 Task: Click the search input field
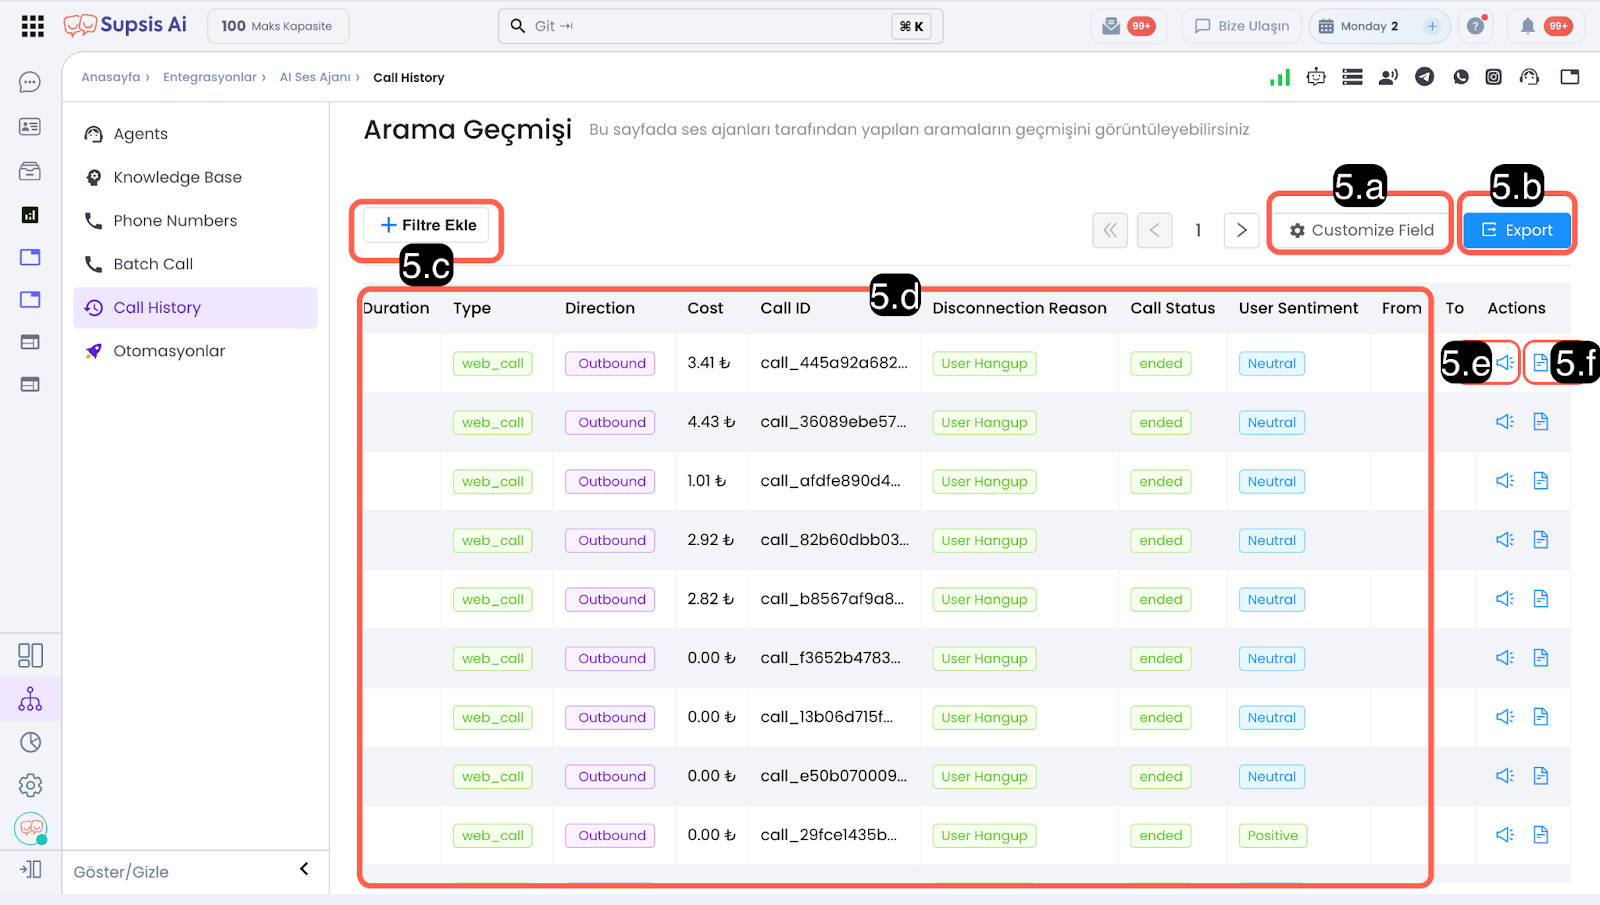(700, 26)
